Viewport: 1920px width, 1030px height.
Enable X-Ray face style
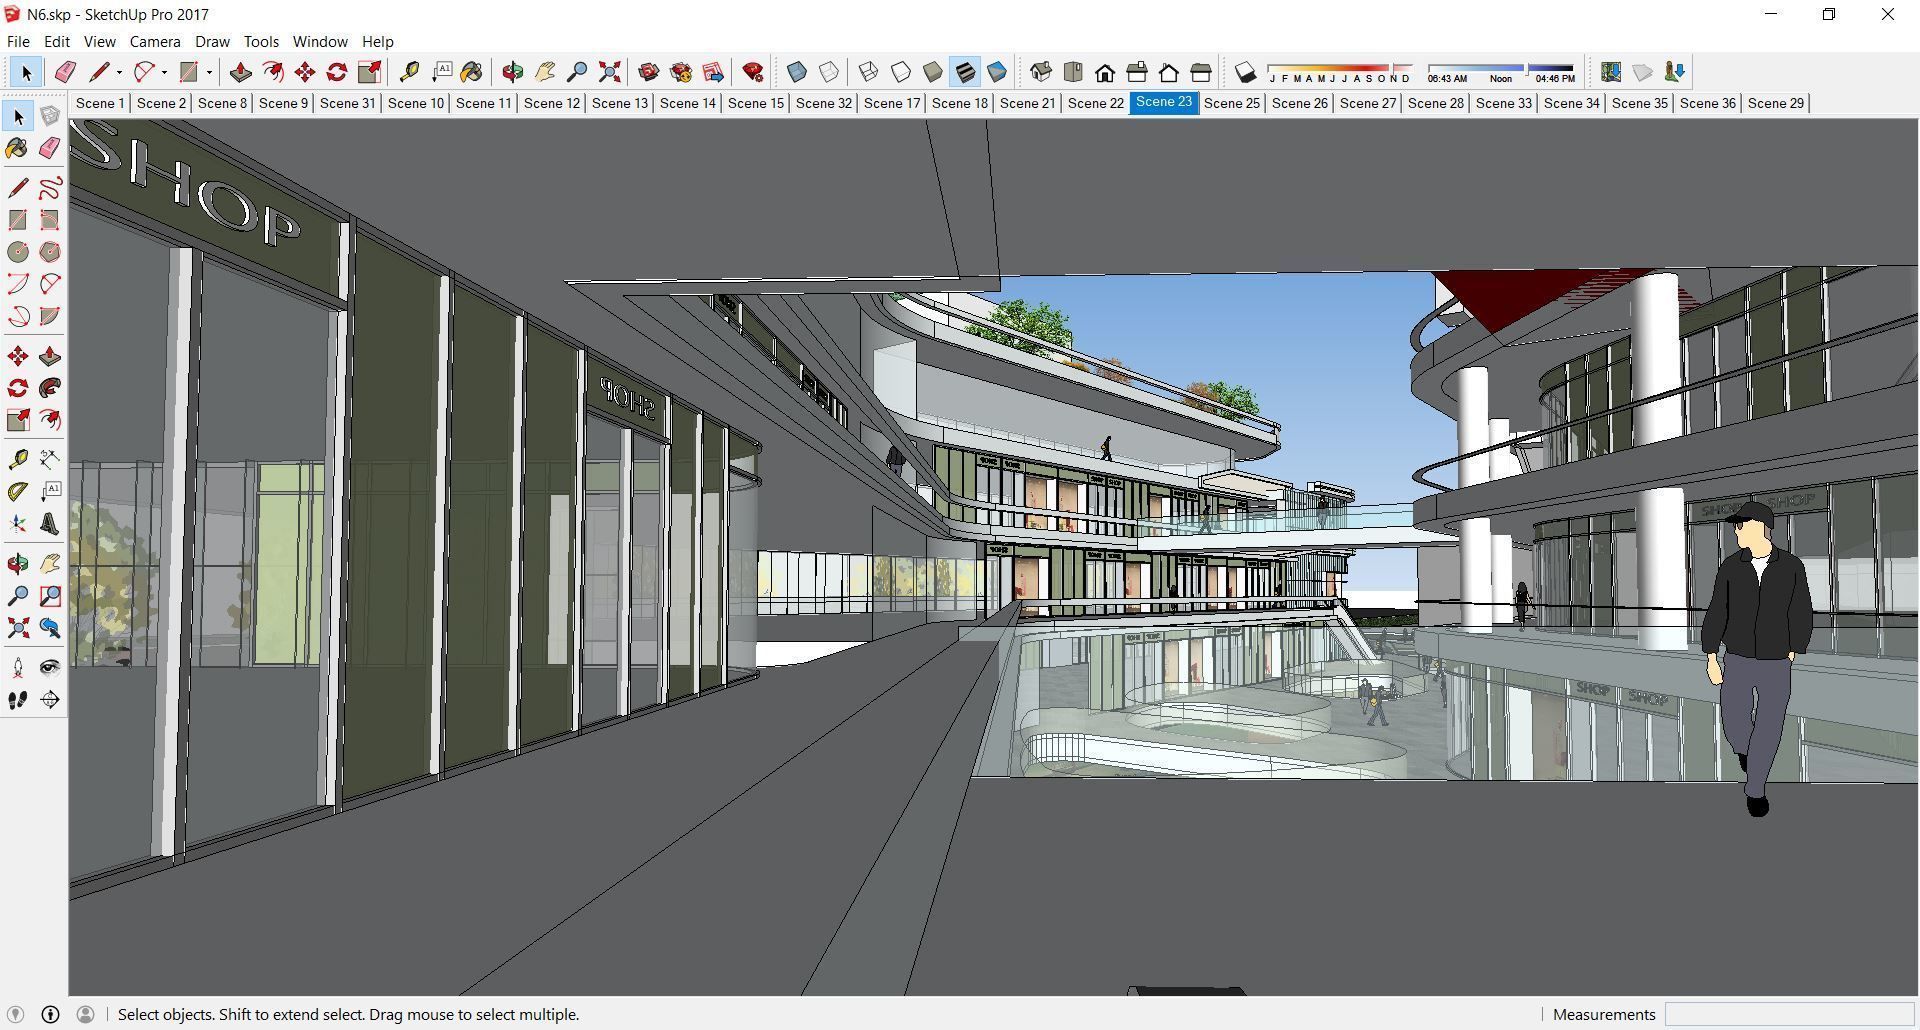tap(797, 72)
